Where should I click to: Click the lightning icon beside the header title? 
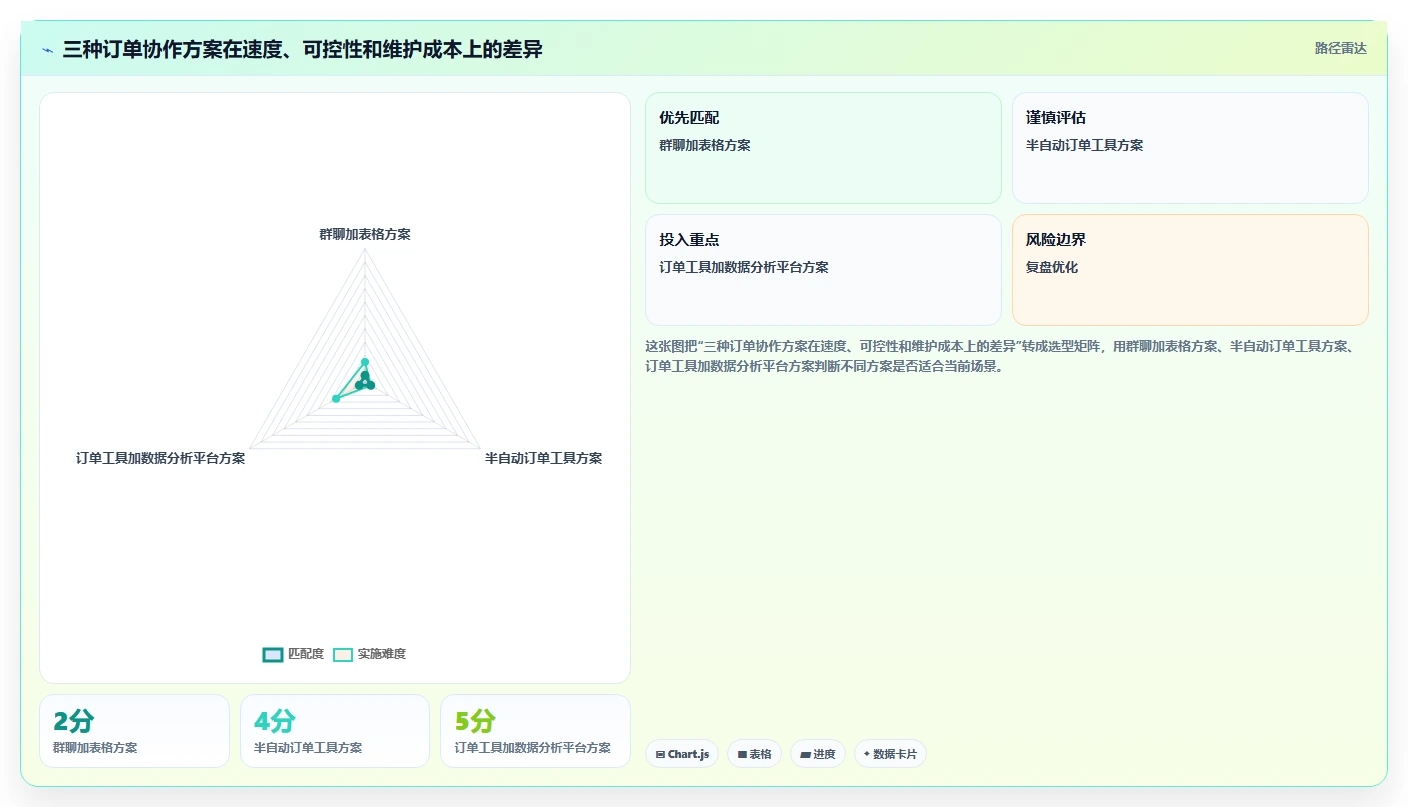point(48,50)
